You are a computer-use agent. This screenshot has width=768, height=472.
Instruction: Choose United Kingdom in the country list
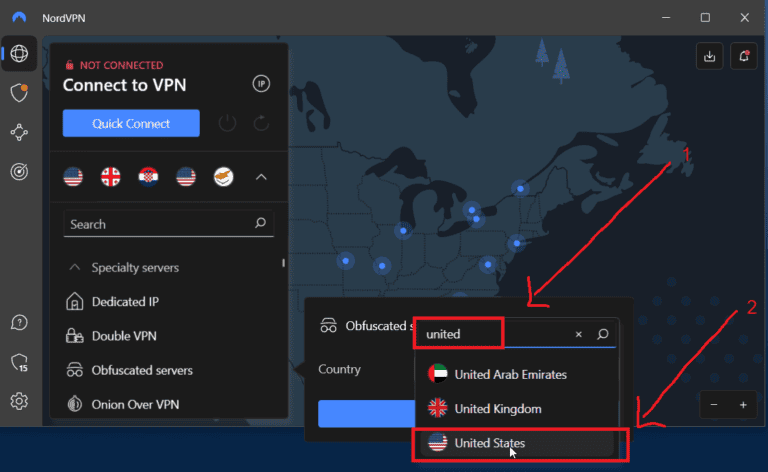pos(498,408)
